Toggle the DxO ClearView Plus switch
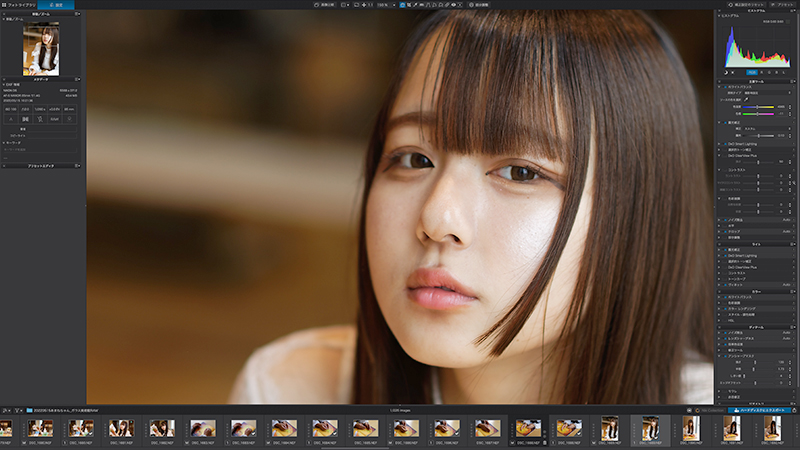 click(x=724, y=155)
